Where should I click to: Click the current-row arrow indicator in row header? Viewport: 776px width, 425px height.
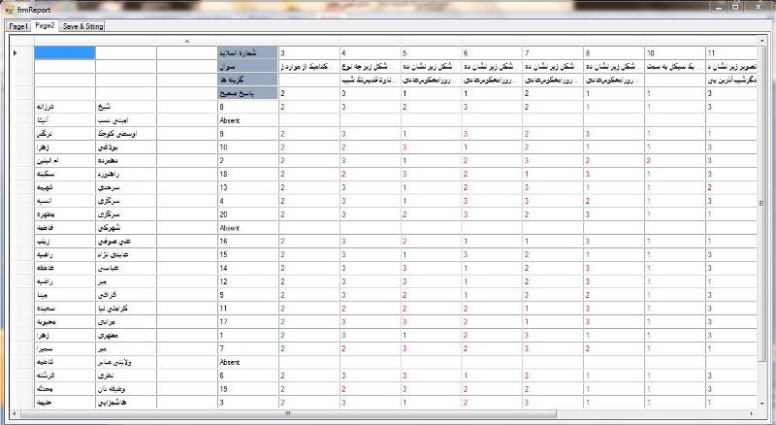click(14, 52)
